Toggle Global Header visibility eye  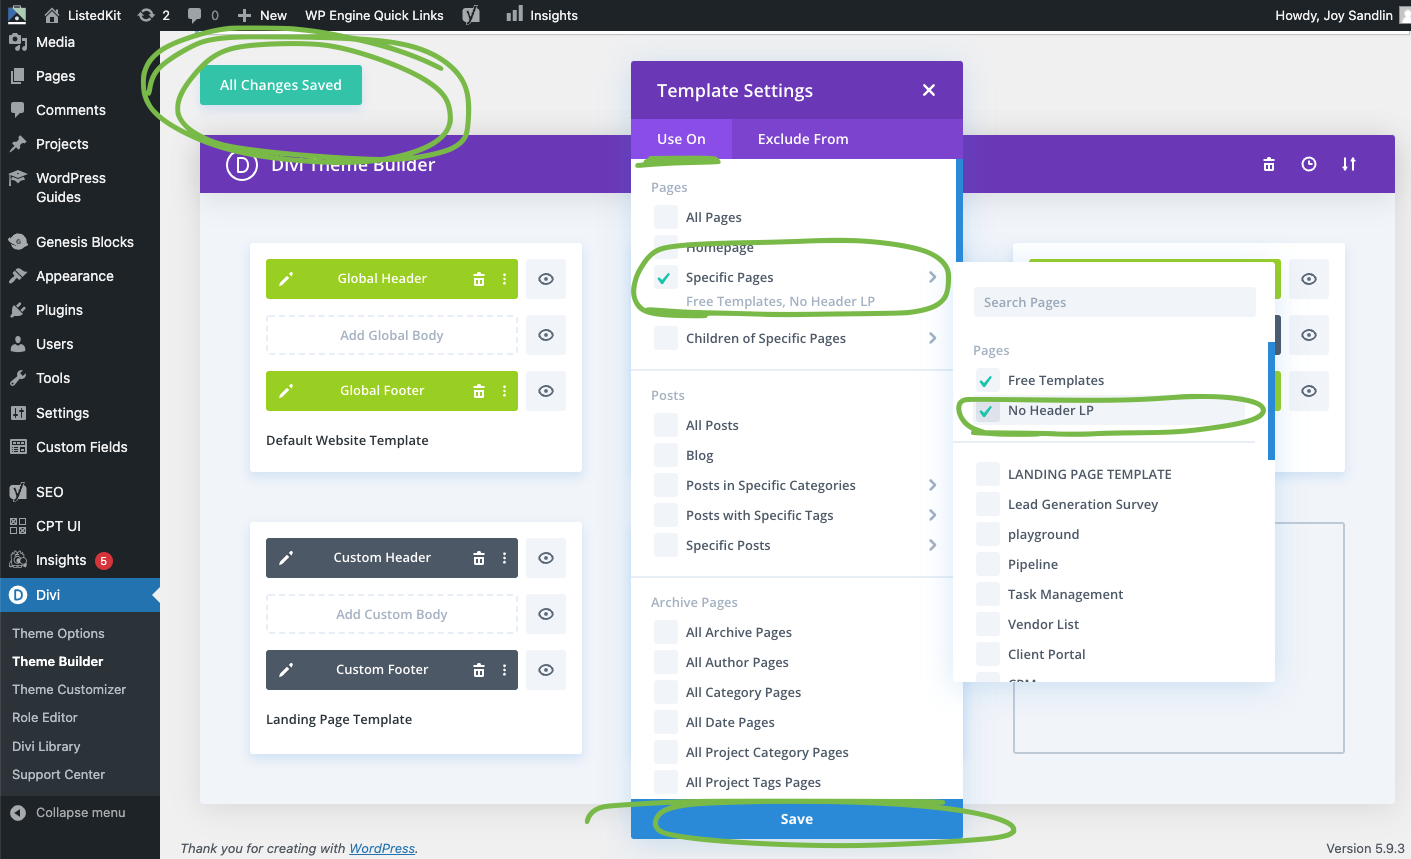pyautogui.click(x=546, y=279)
